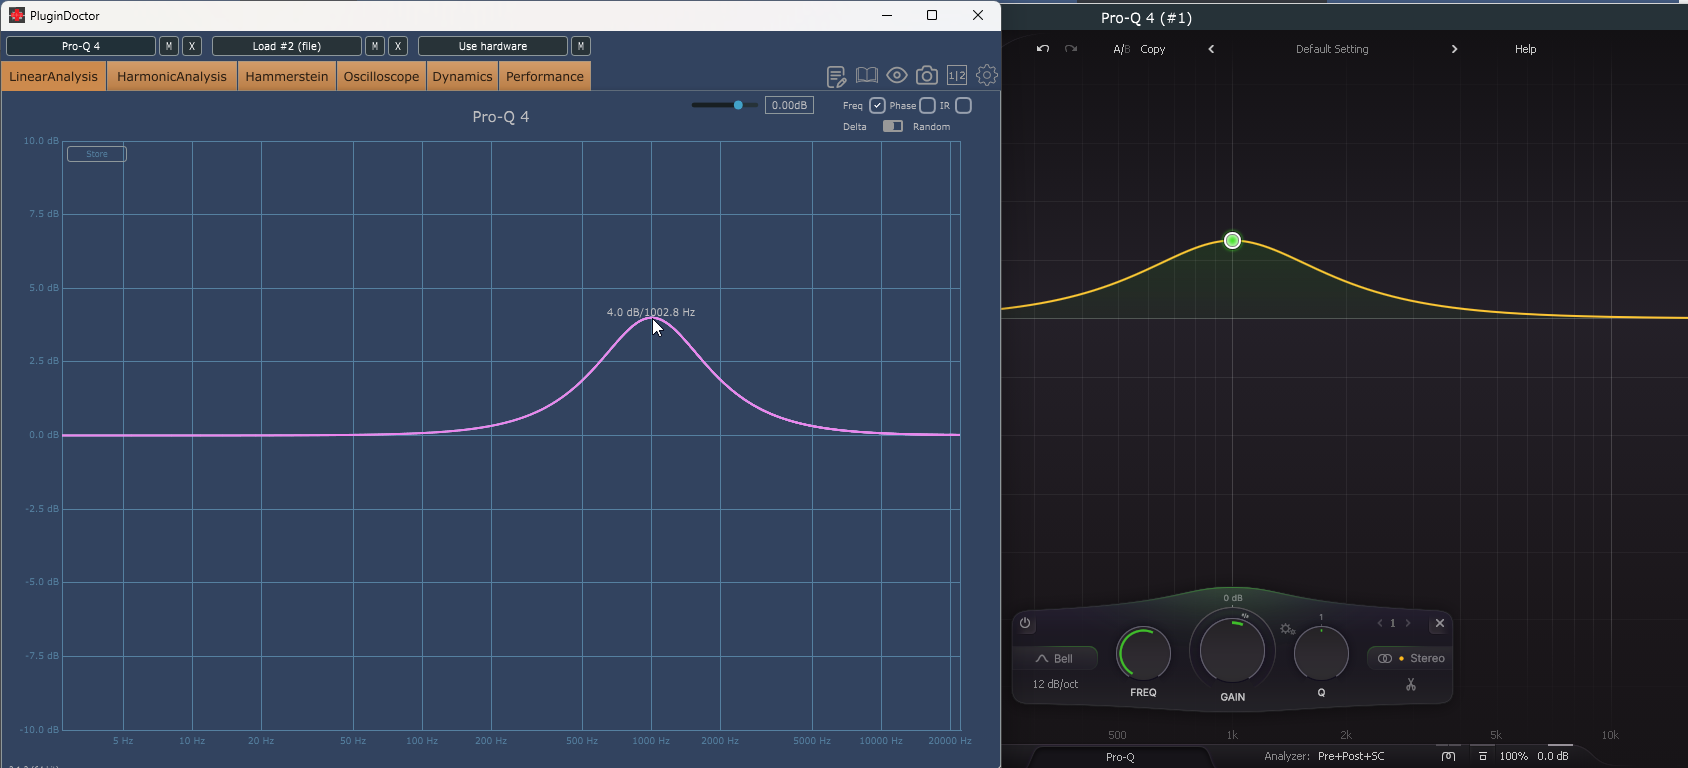The width and height of the screenshot is (1688, 768).
Task: Click the X button next to Load #2 slot
Action: point(398,46)
